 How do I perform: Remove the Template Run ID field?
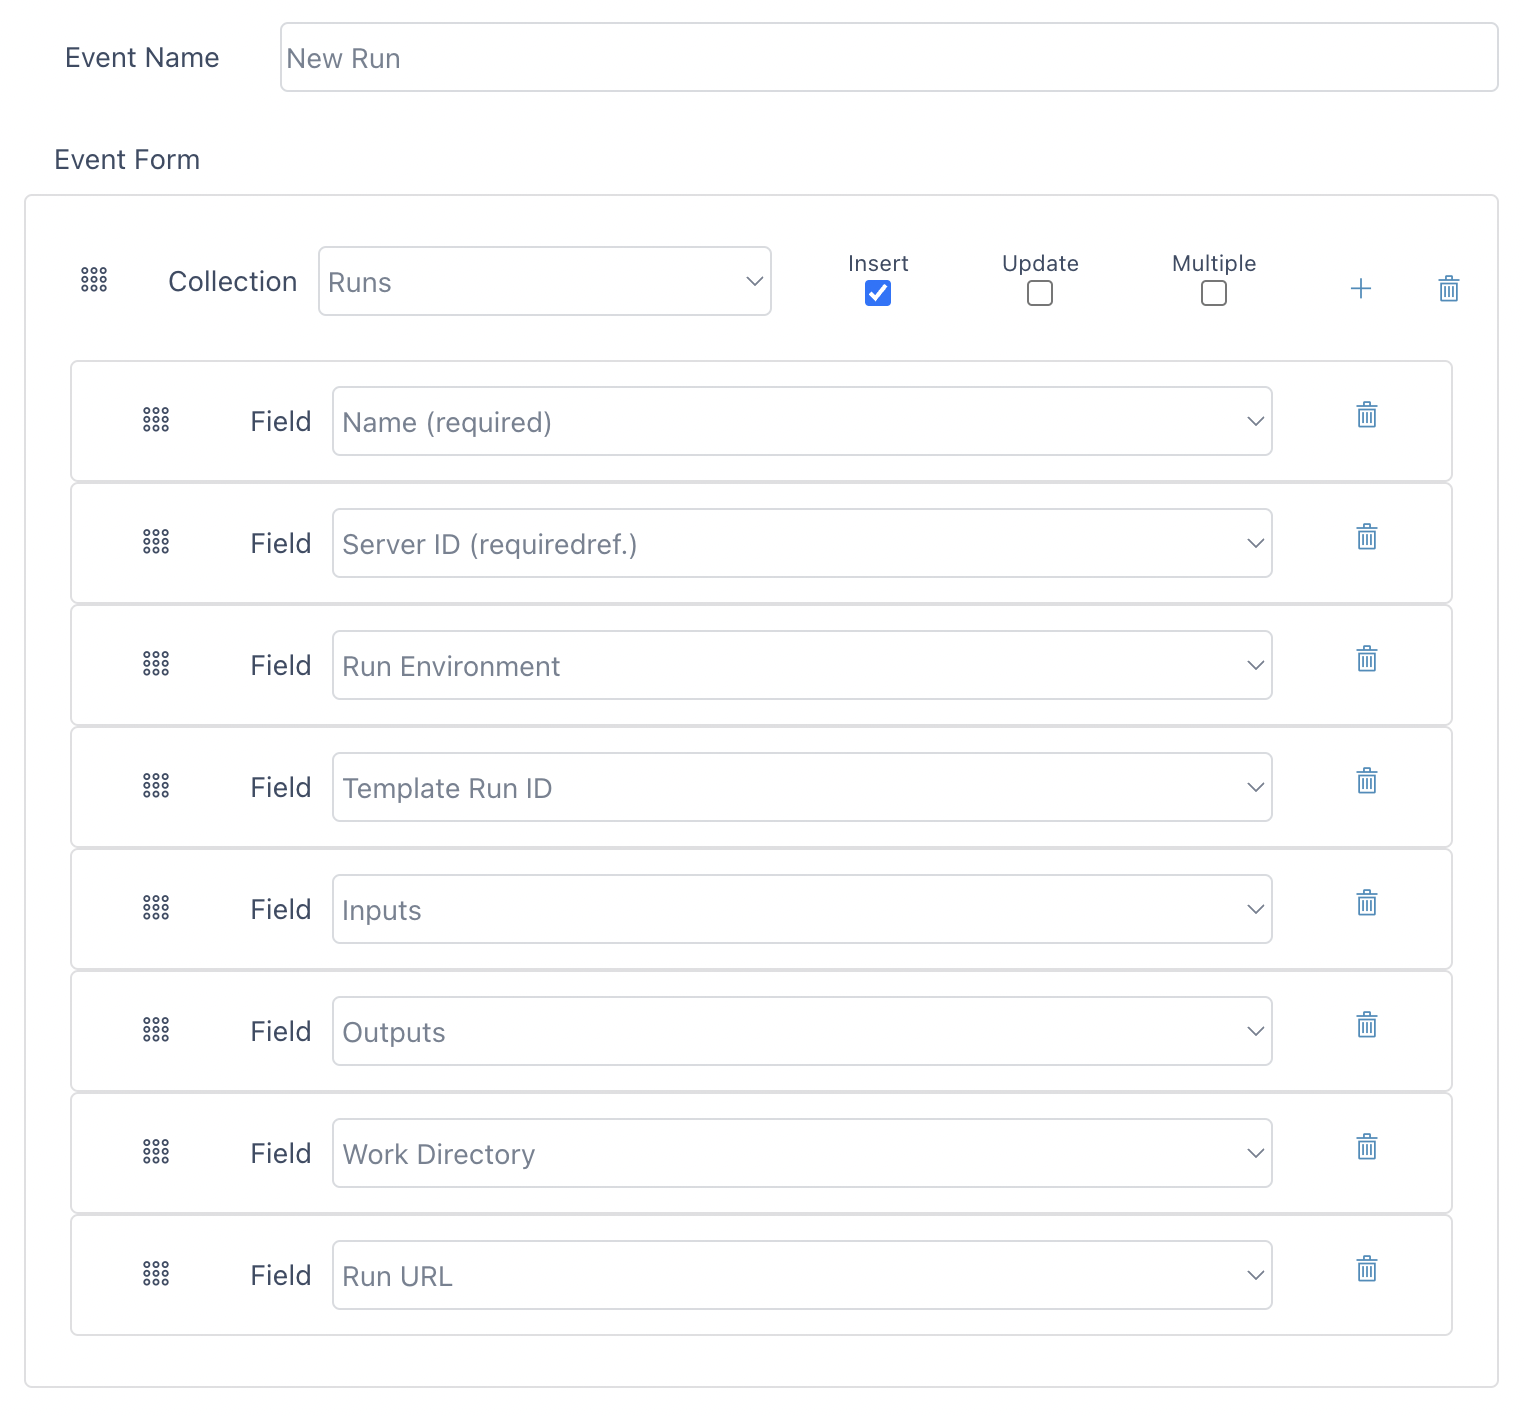point(1366,781)
